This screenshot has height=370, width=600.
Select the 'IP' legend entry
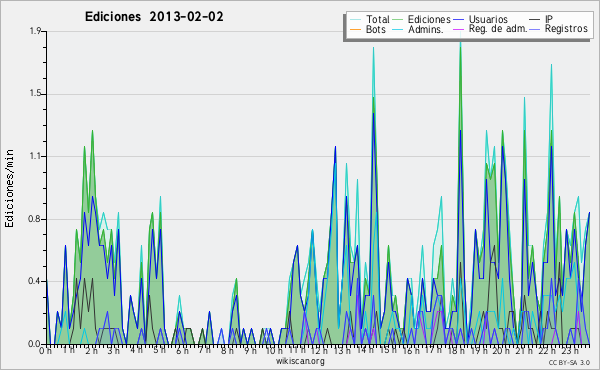tap(549, 19)
